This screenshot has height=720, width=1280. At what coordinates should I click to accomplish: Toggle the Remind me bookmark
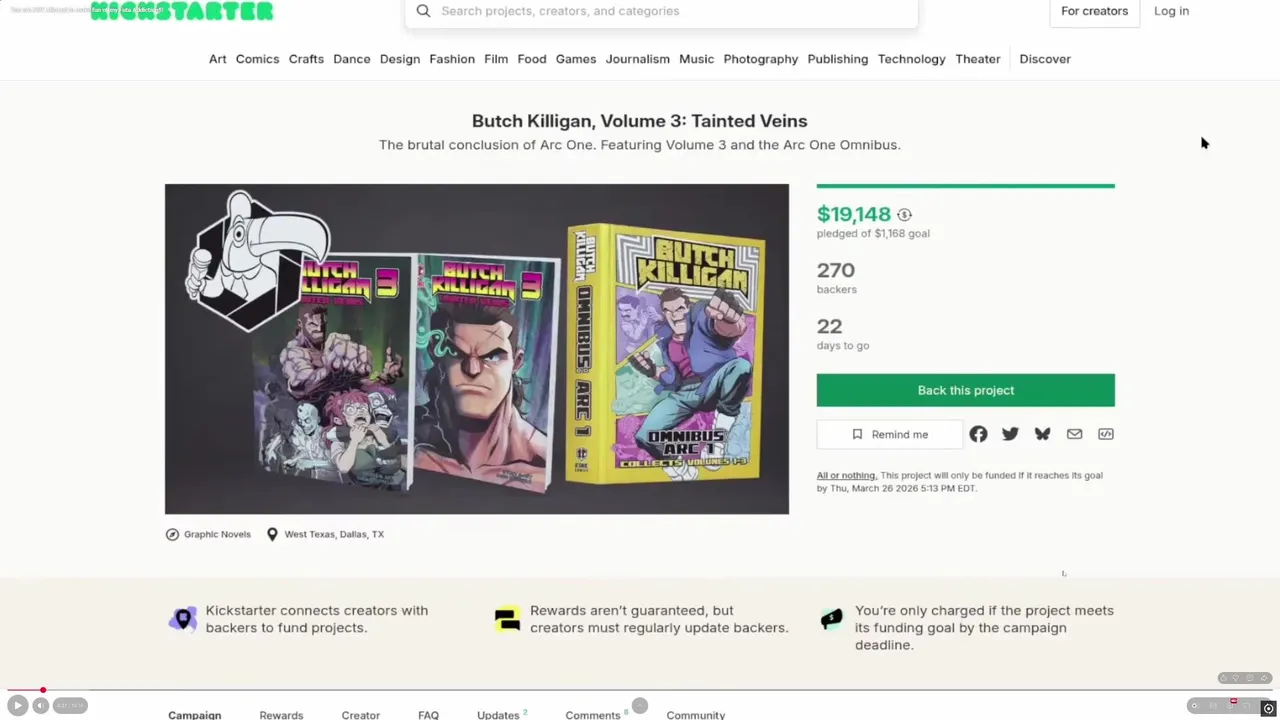[x=889, y=434]
